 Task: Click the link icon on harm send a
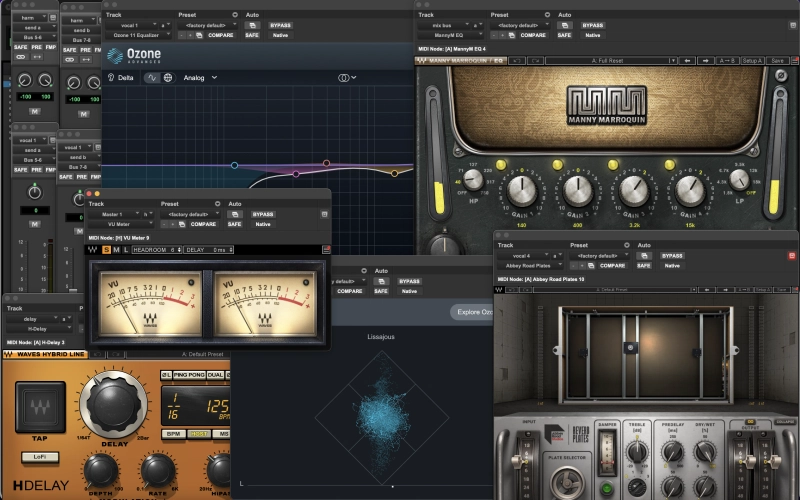point(21,57)
